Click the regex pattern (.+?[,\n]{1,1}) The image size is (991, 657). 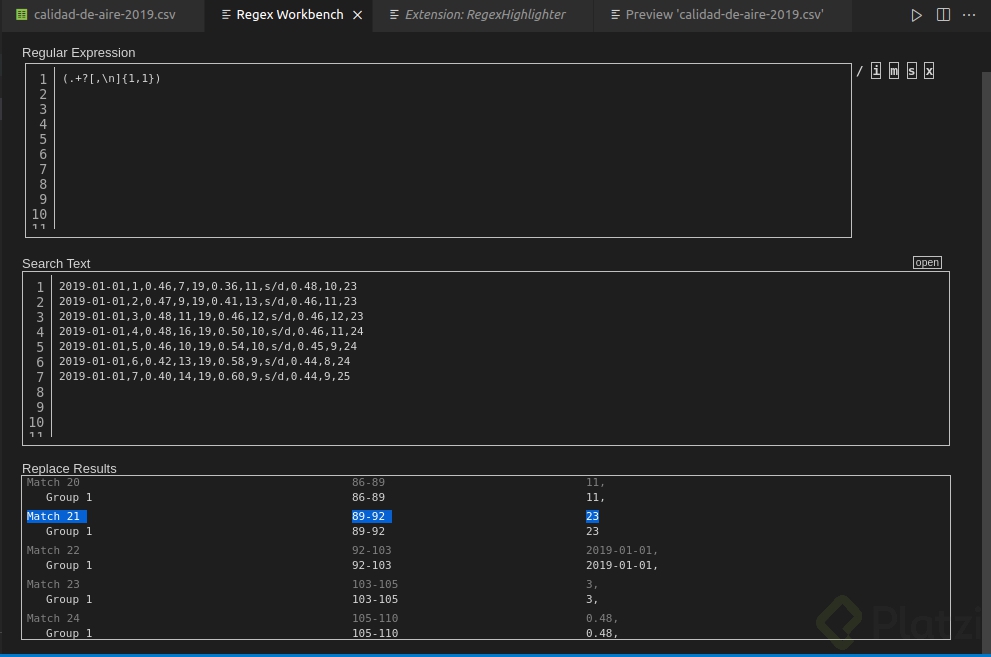[x=111, y=78]
